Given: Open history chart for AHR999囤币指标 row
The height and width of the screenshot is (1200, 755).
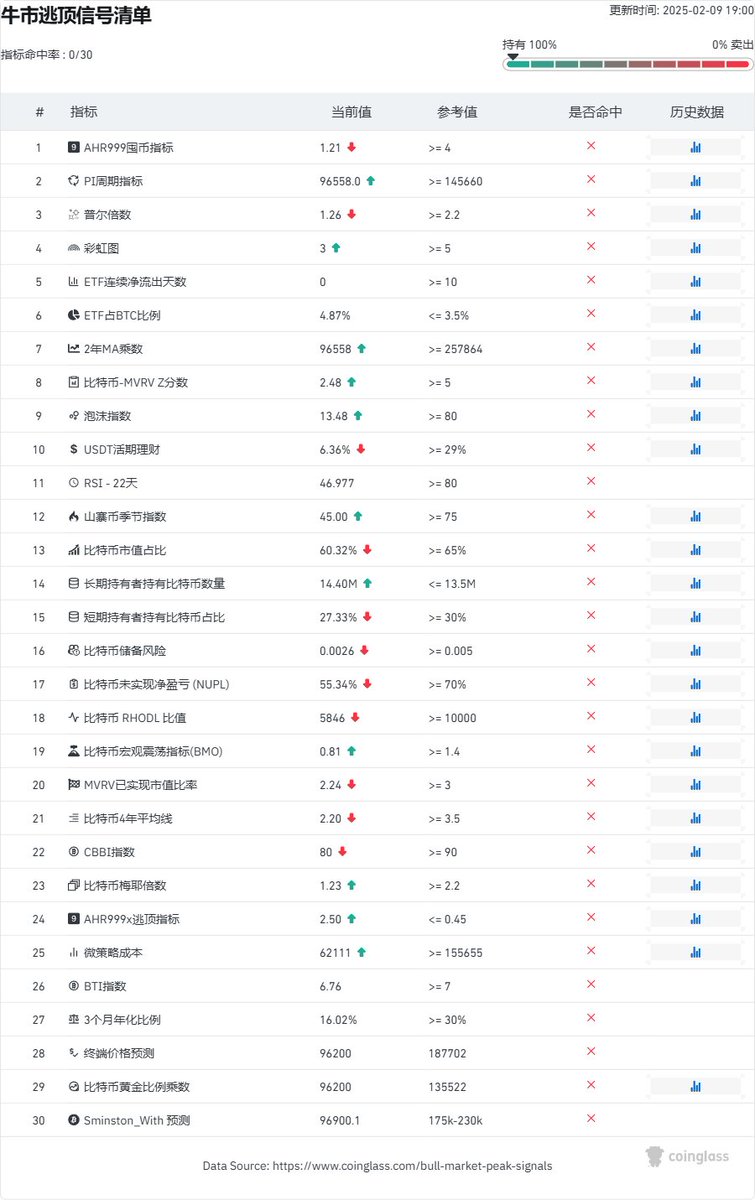Looking at the screenshot, I should (x=695, y=147).
